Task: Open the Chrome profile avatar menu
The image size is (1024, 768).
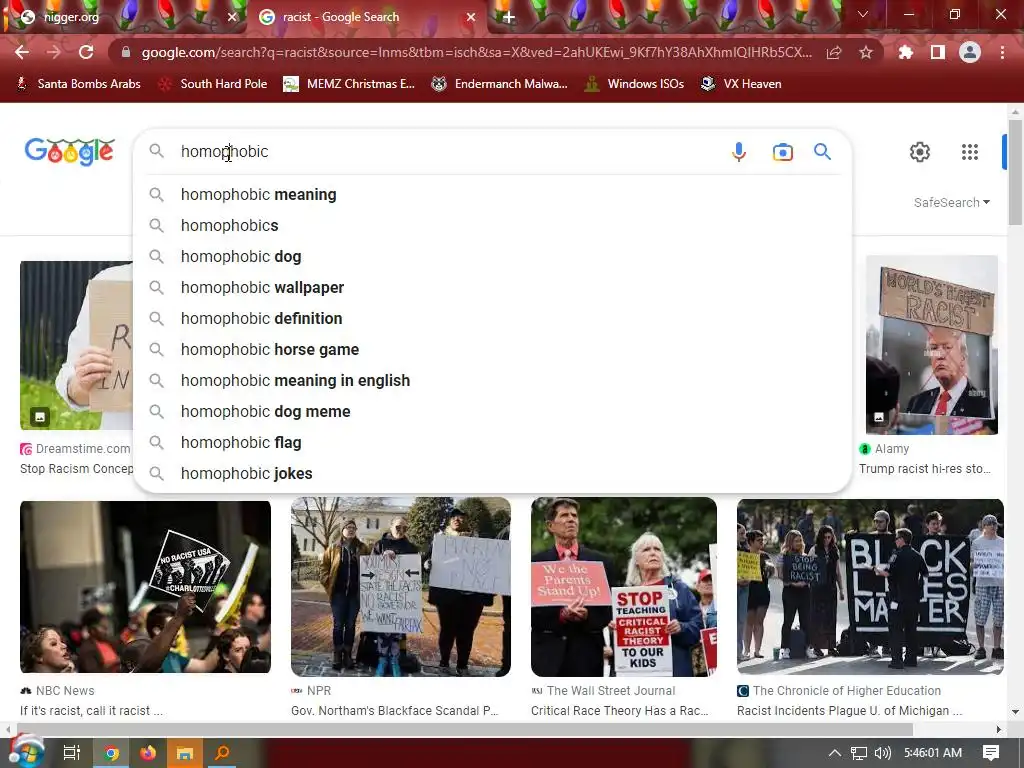Action: (970, 52)
